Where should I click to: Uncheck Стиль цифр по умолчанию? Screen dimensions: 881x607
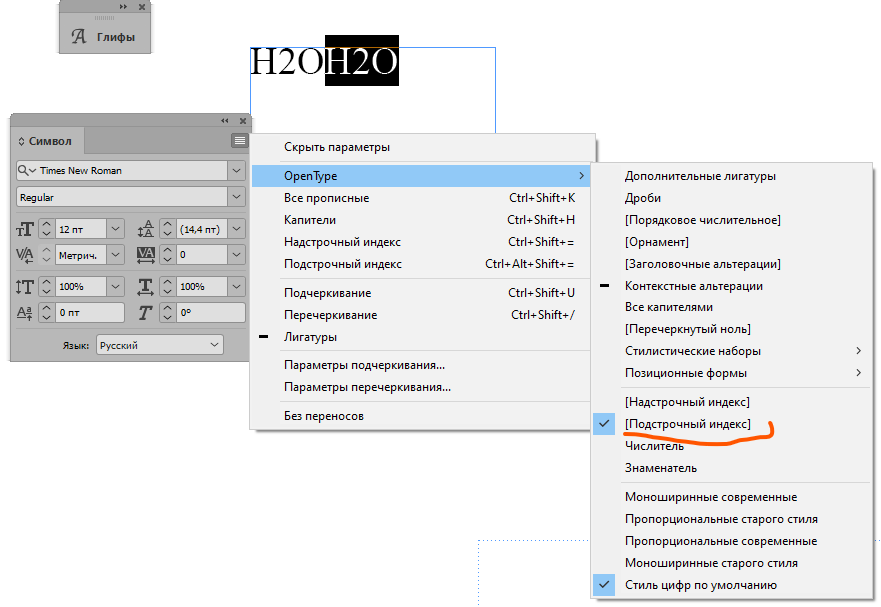[732, 585]
